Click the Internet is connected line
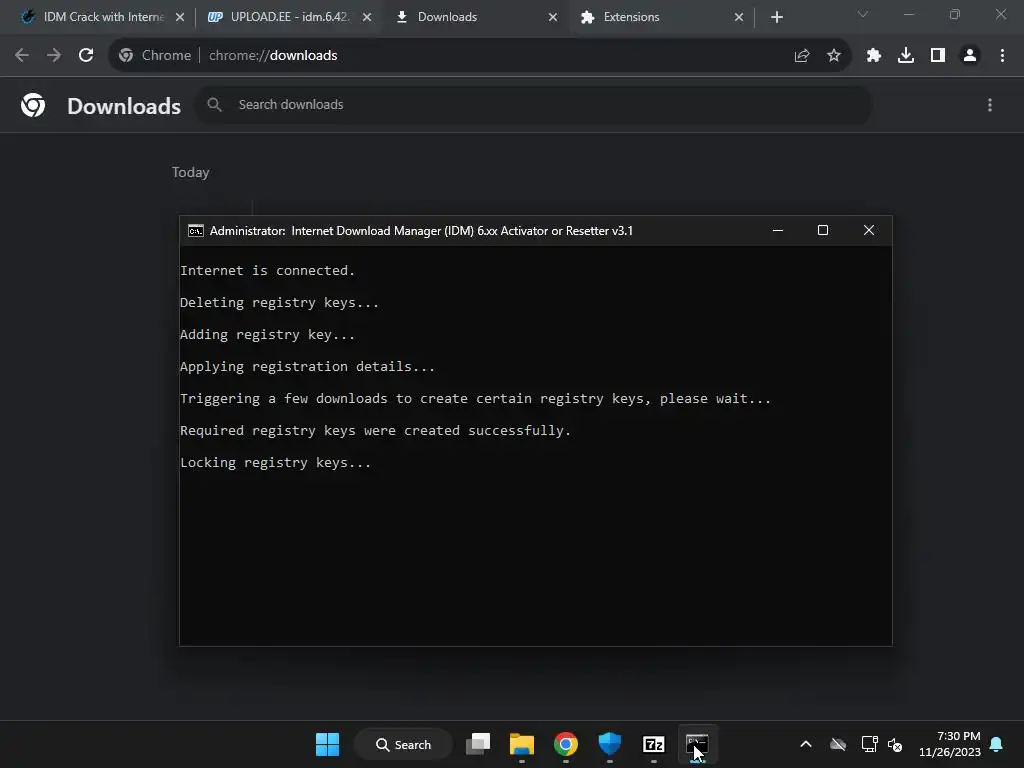The height and width of the screenshot is (768, 1024). pyautogui.click(x=268, y=270)
